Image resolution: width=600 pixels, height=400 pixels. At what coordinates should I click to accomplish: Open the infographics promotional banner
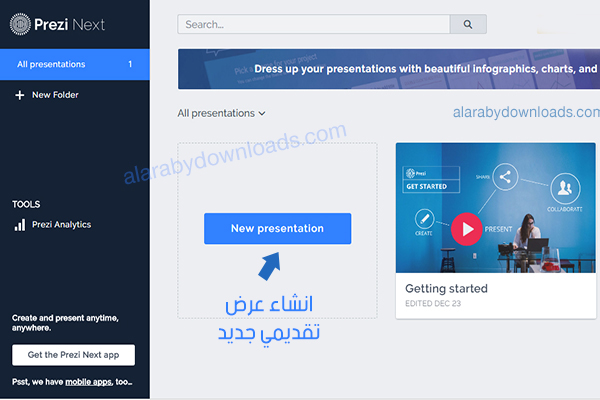(389, 69)
